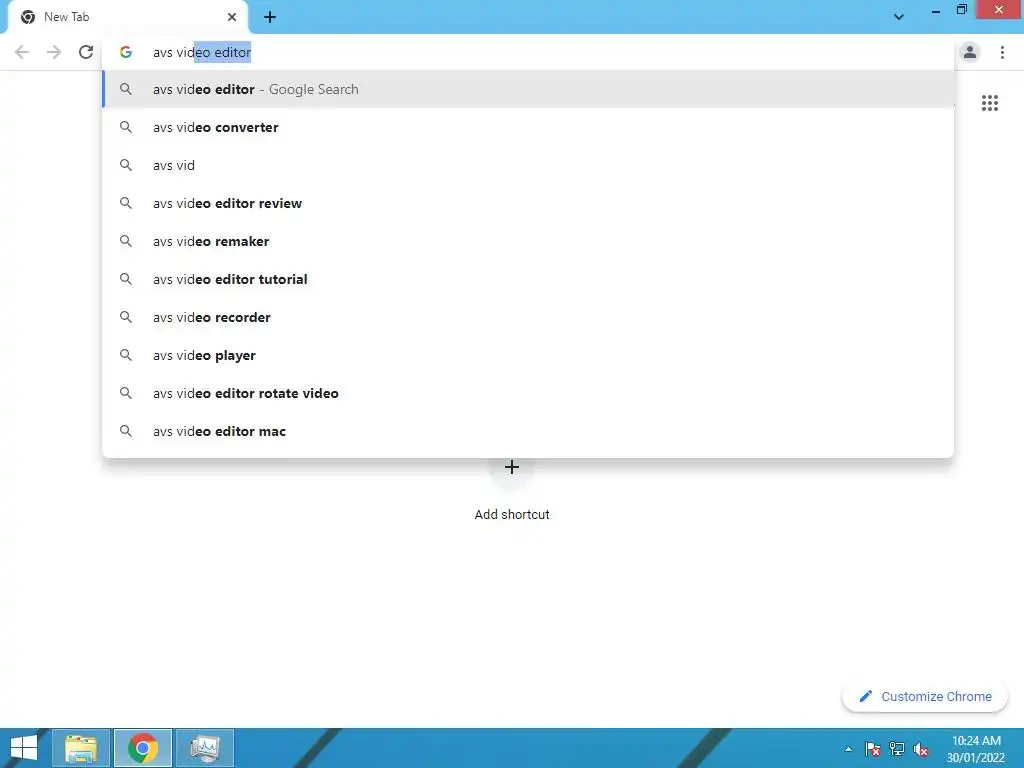Open the profile avatar icon
Screen dimensions: 1024x768
point(970,52)
